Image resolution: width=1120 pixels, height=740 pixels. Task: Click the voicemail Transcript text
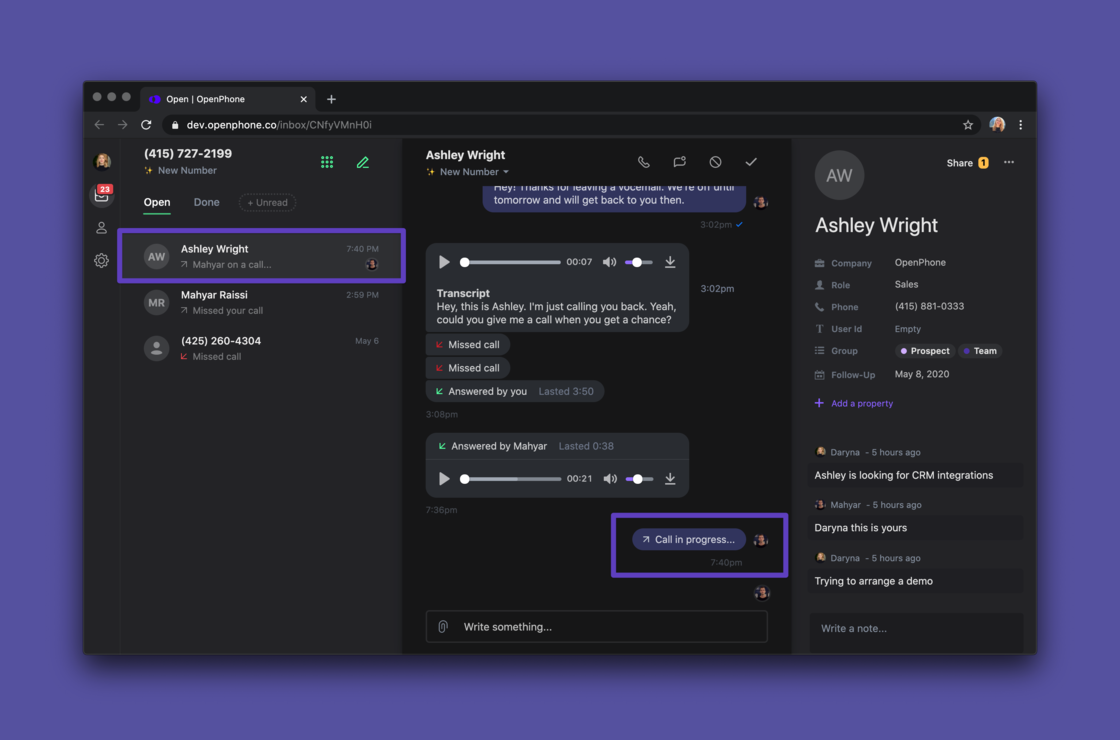(x=556, y=306)
